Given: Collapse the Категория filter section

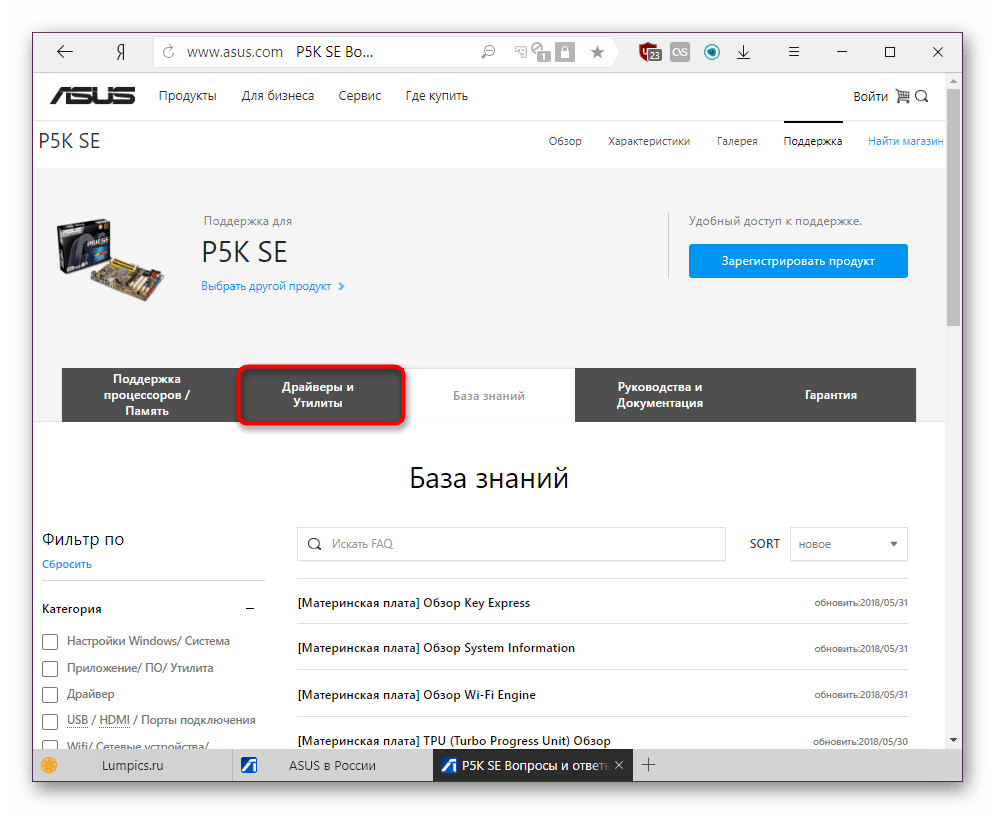Looking at the screenshot, I should (250, 609).
